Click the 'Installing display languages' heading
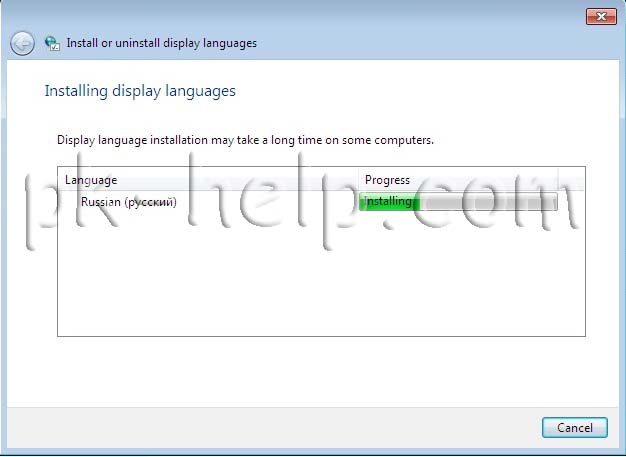The height and width of the screenshot is (457, 626). click(140, 91)
